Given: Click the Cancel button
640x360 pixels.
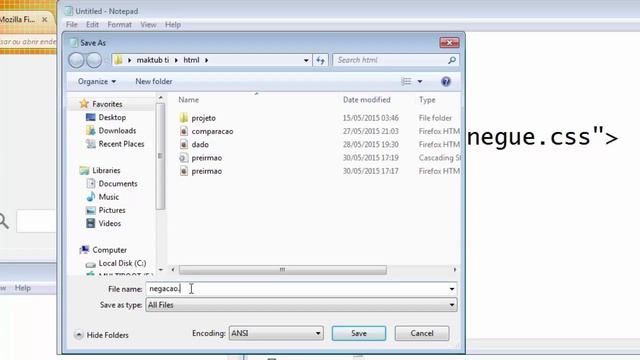Looking at the screenshot, I should coord(422,333).
